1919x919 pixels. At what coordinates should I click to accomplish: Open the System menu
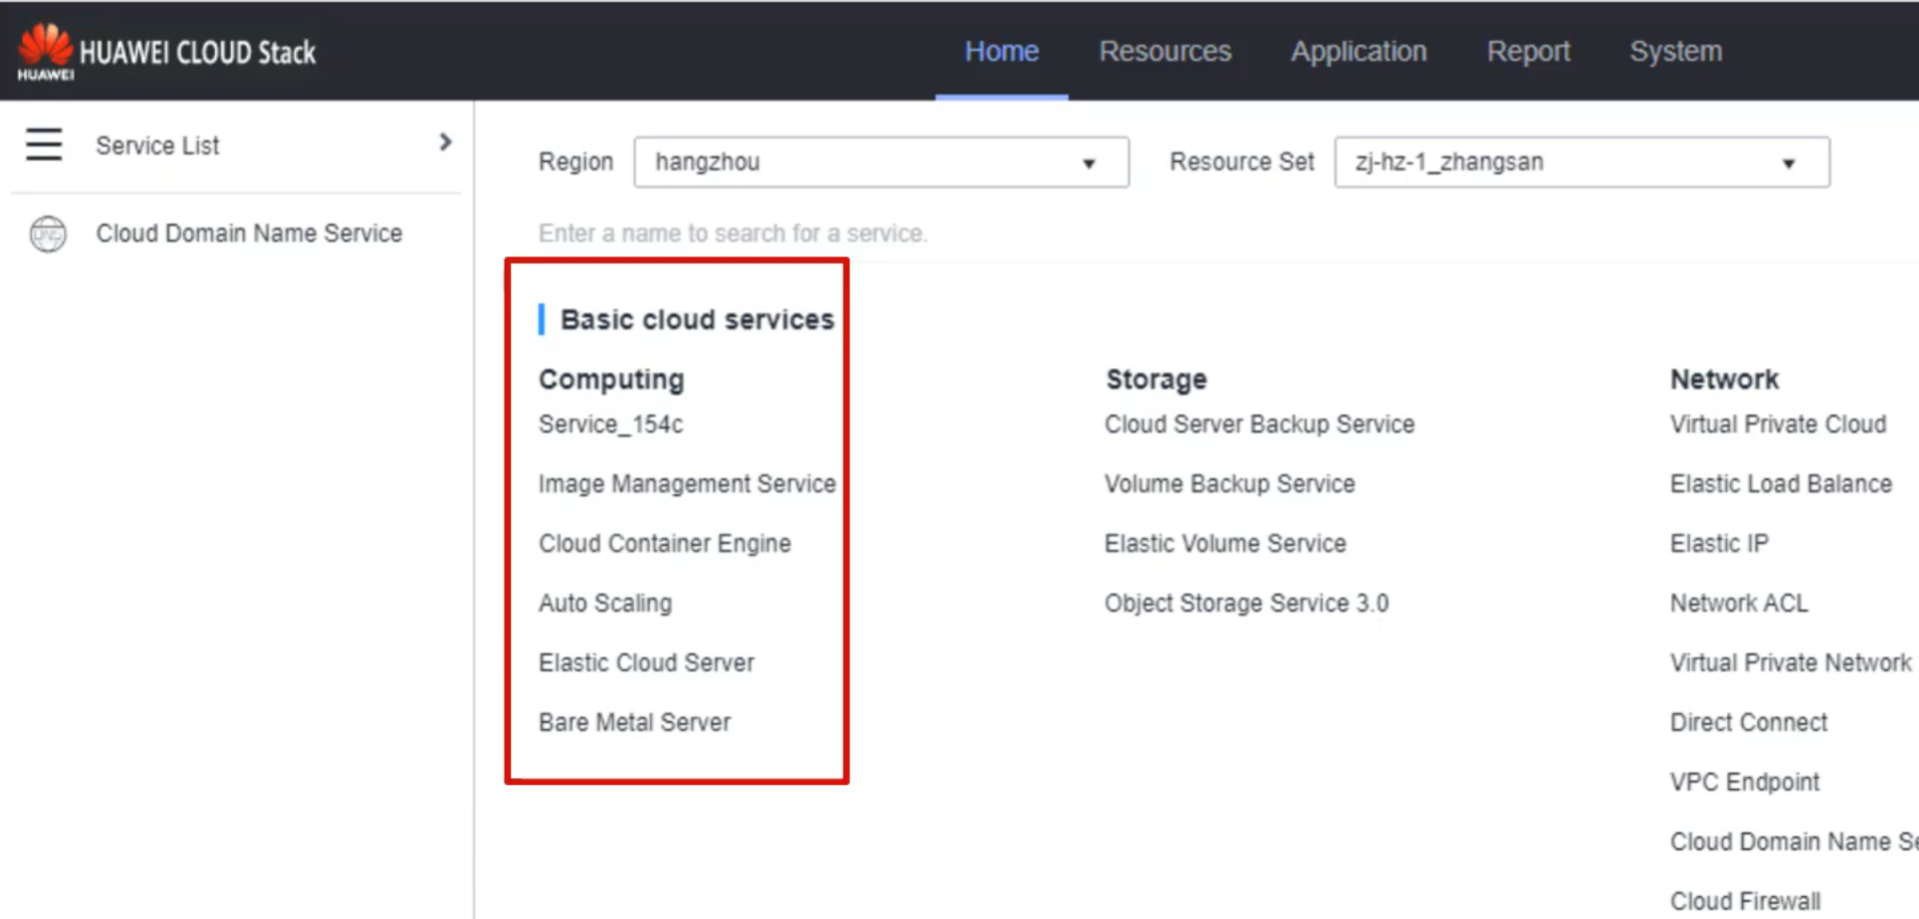(1676, 51)
